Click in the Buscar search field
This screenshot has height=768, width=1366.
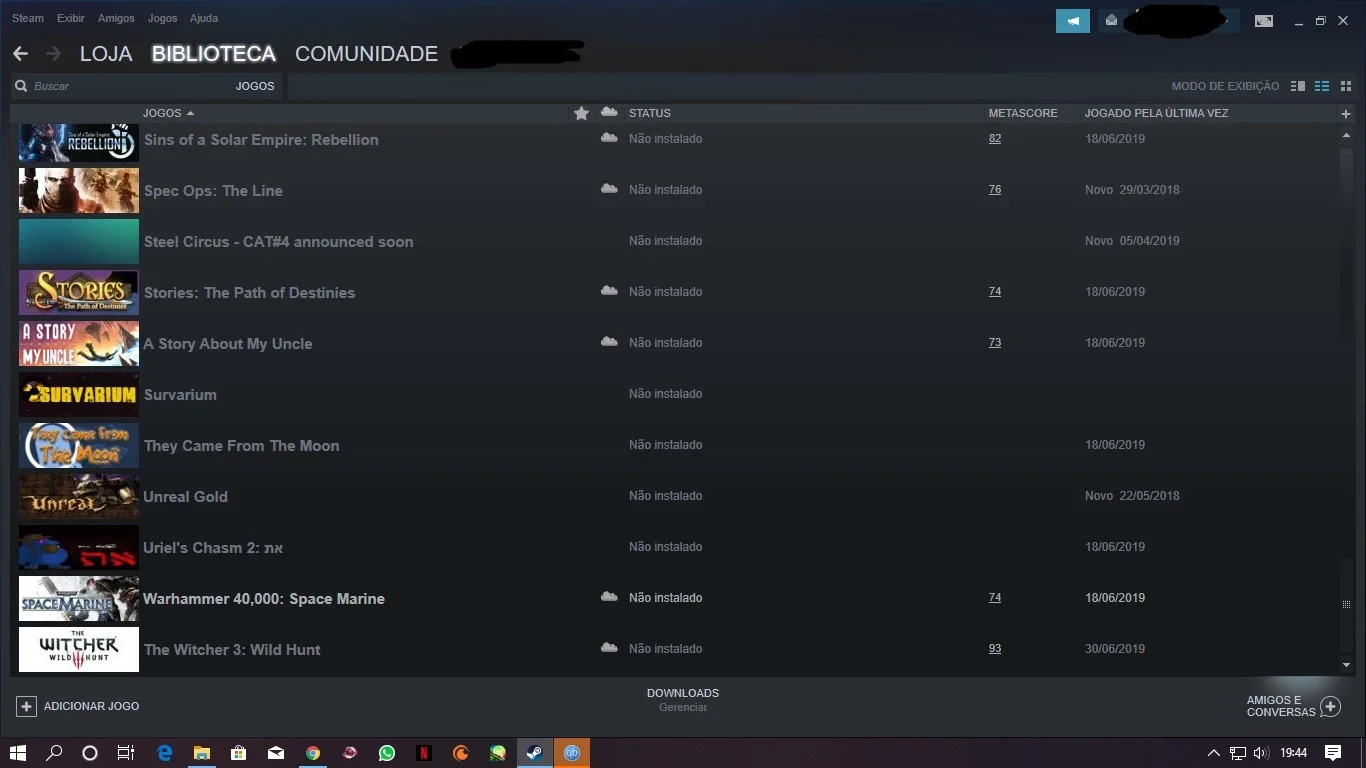pos(130,86)
